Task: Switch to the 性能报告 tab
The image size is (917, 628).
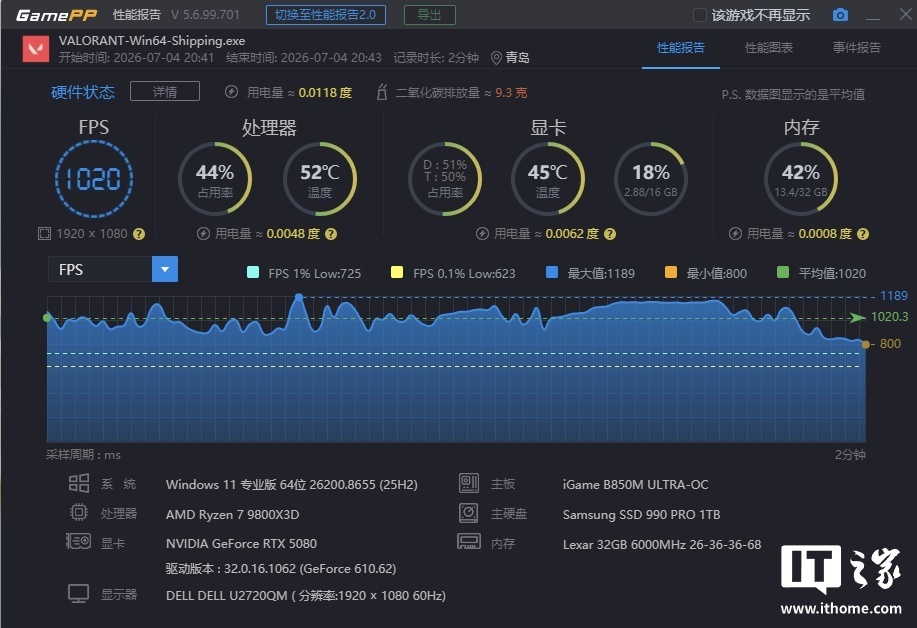Action: coord(681,48)
